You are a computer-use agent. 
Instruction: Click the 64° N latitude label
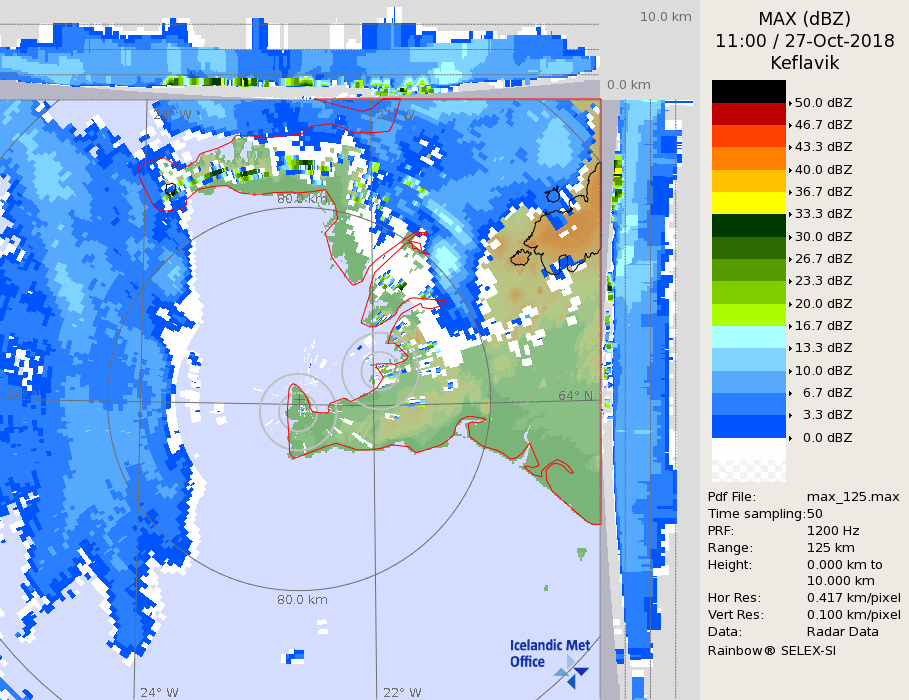(575, 396)
